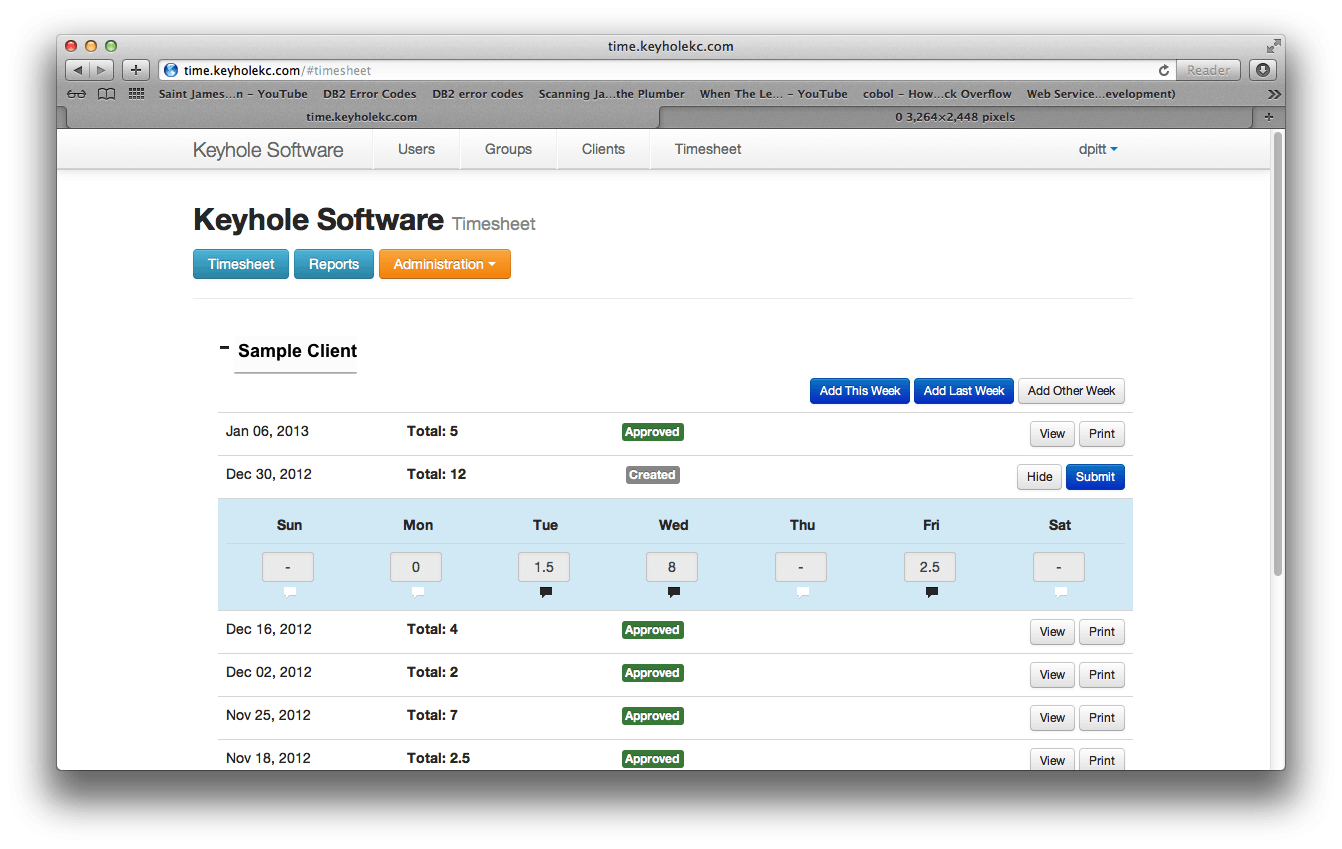
Task: Open the dpitt user menu
Action: tap(1097, 149)
